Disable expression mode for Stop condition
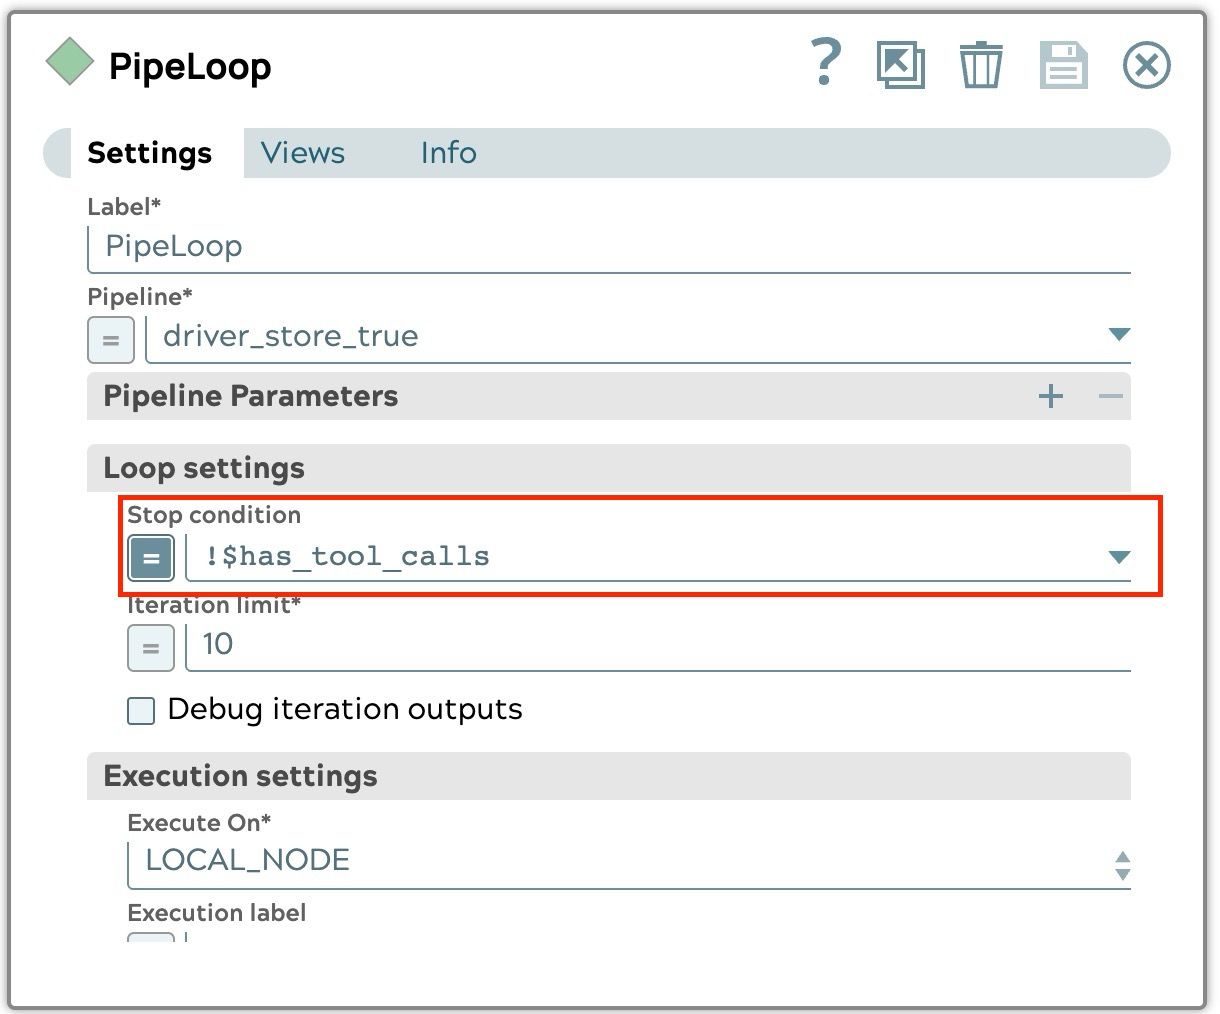This screenshot has width=1220, height=1014. (x=151, y=558)
